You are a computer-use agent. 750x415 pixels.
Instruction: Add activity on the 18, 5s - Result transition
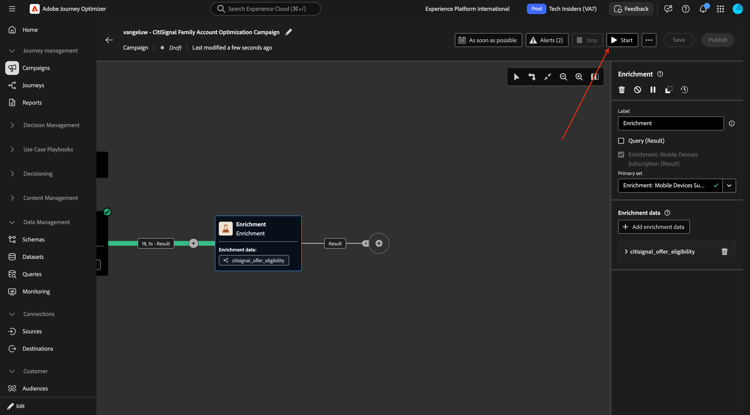(x=193, y=243)
